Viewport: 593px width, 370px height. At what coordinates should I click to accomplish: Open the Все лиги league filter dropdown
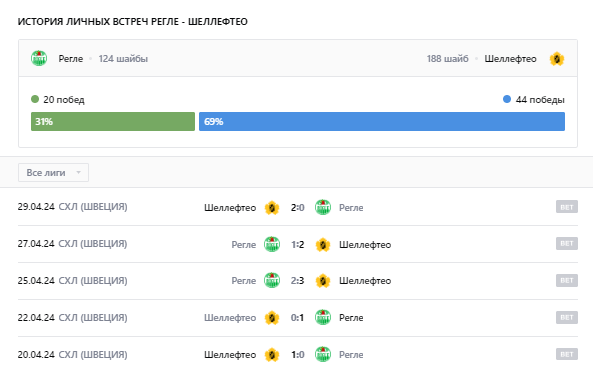[x=53, y=173]
